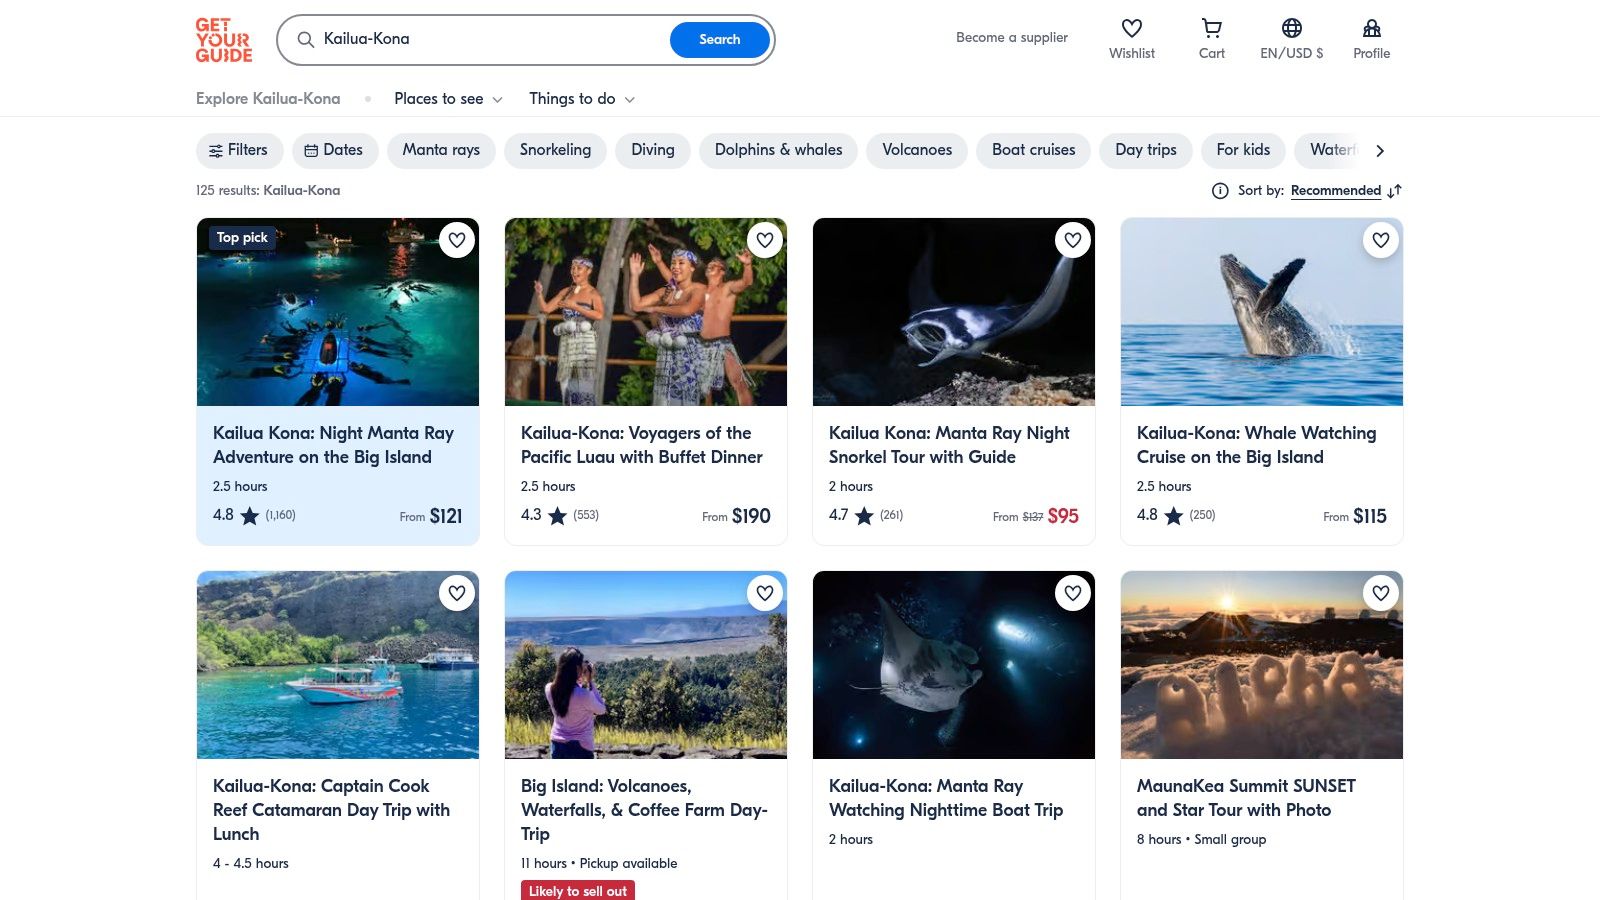
Task: Click the Kailua-Kona search input field
Action: tap(490, 40)
